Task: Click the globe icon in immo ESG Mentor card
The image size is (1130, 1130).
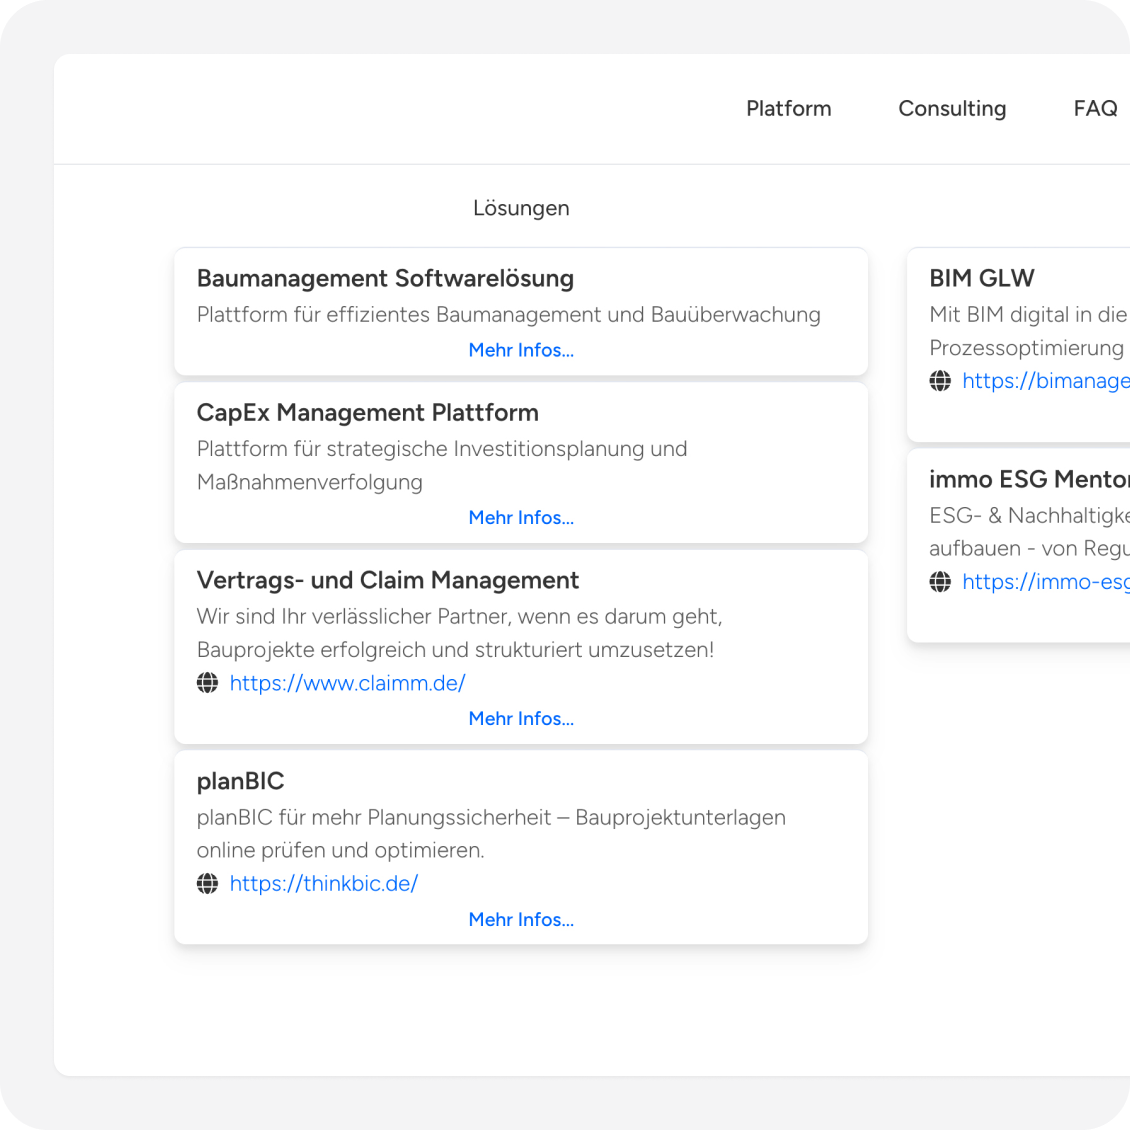Action: tap(940, 582)
